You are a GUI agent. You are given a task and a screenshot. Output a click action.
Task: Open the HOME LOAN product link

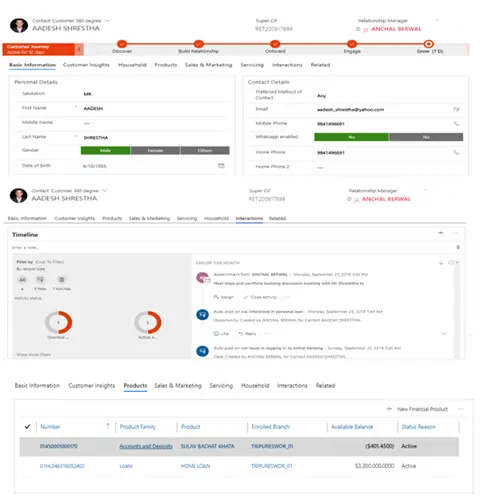pyautogui.click(x=195, y=466)
